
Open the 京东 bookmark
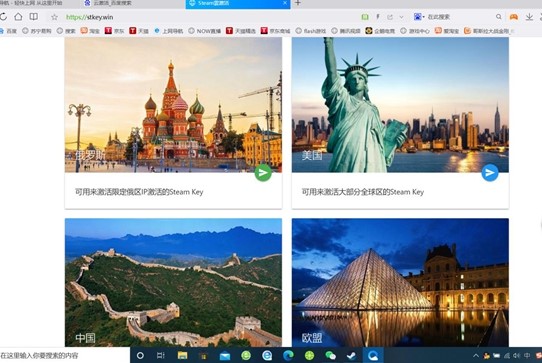coord(114,31)
